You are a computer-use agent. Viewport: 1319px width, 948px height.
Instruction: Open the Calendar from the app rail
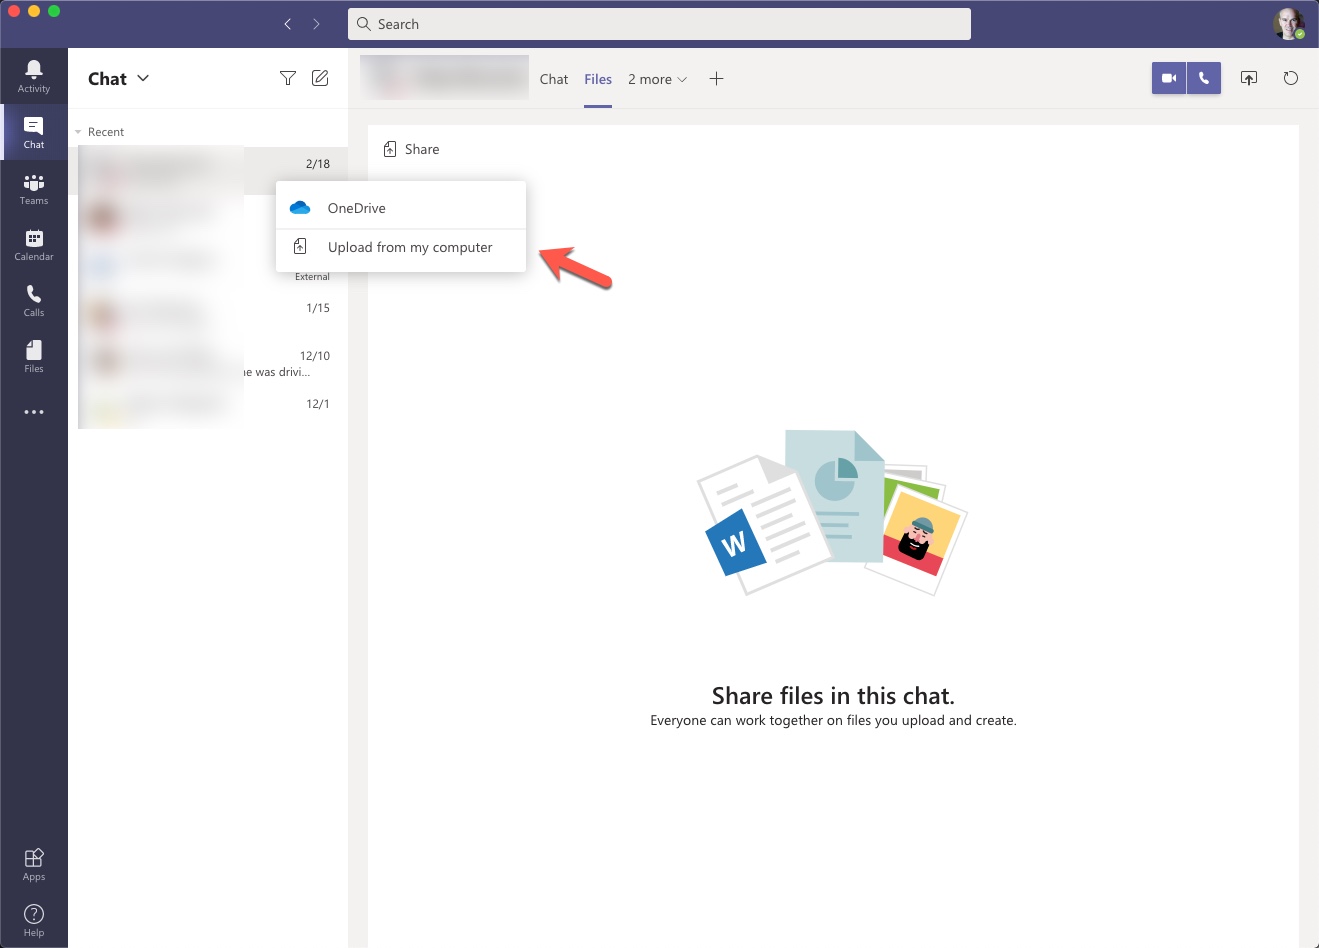34,243
